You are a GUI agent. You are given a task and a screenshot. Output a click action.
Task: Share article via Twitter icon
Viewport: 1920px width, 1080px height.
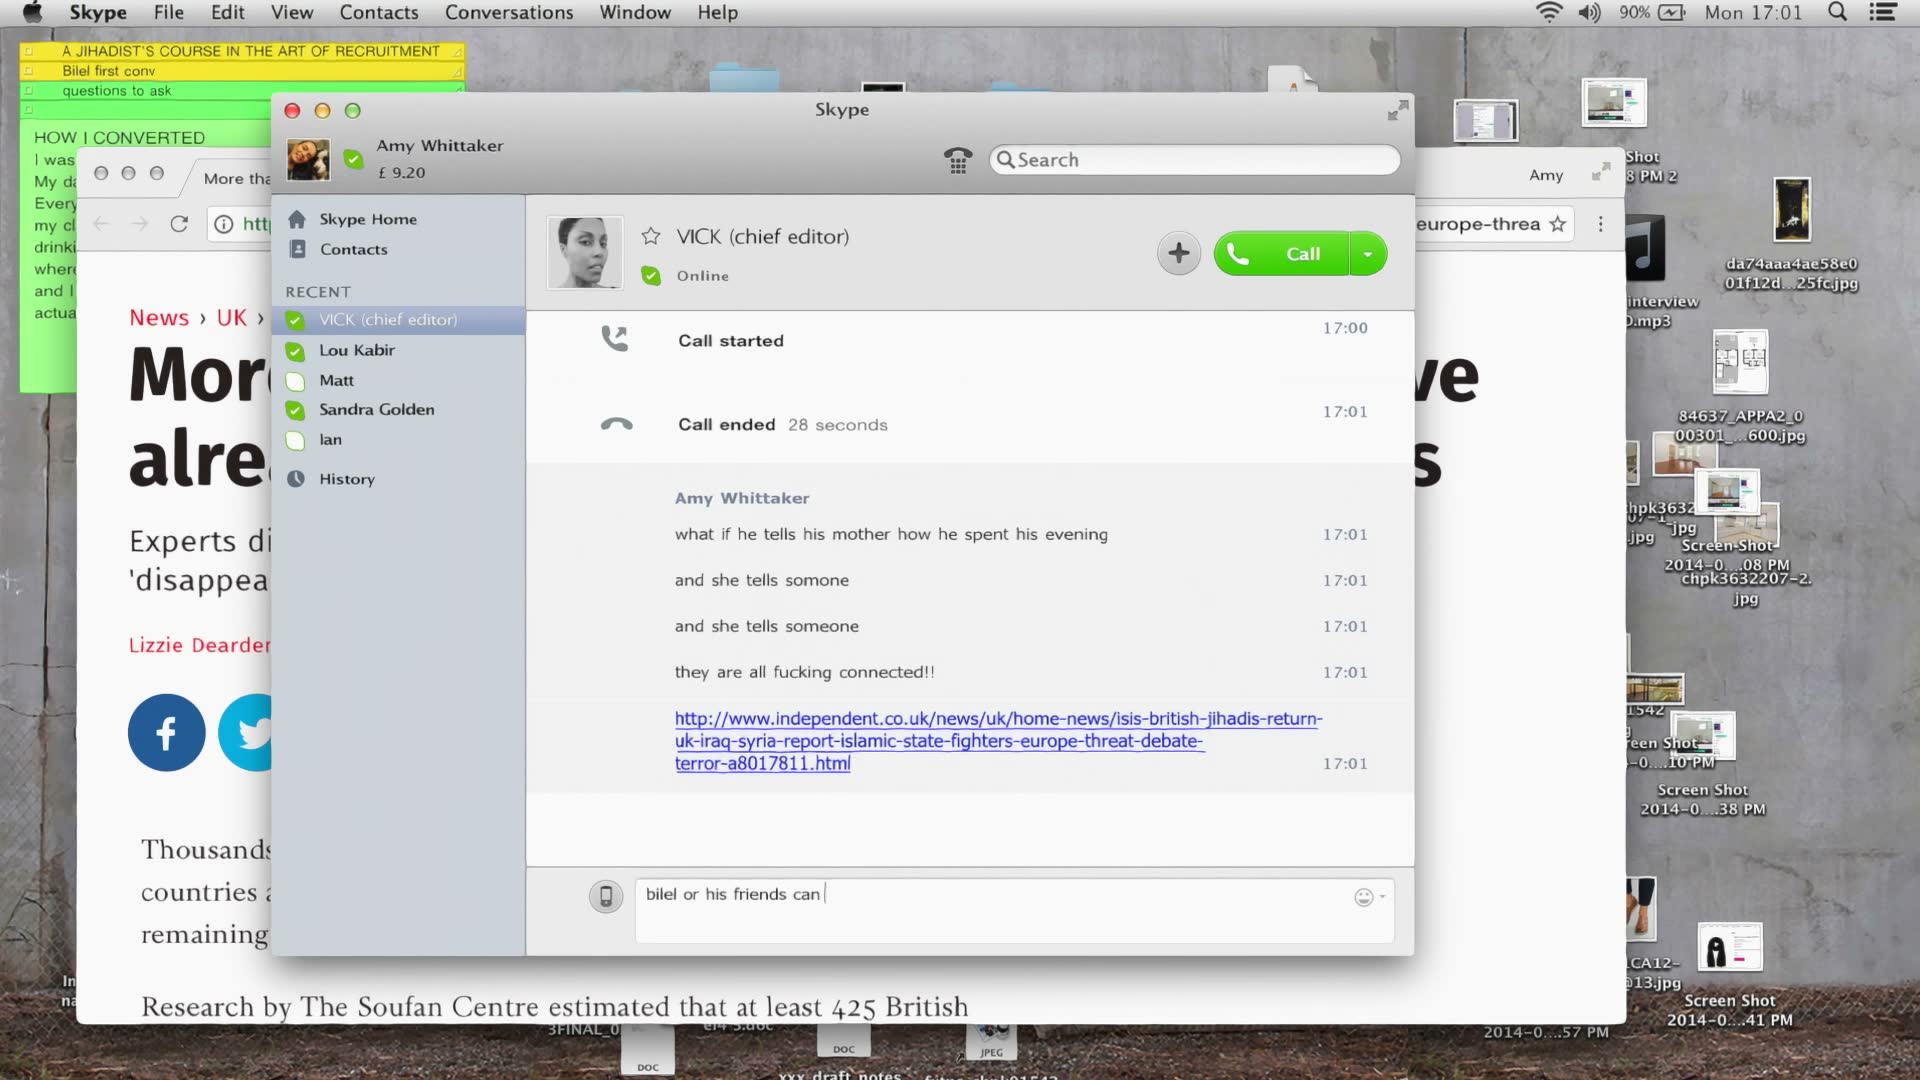pos(246,733)
